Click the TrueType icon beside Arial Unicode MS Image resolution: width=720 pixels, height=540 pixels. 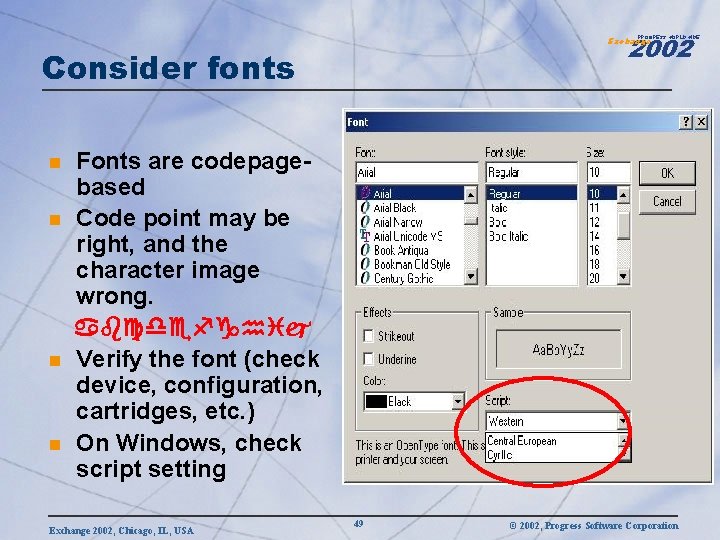(x=365, y=236)
